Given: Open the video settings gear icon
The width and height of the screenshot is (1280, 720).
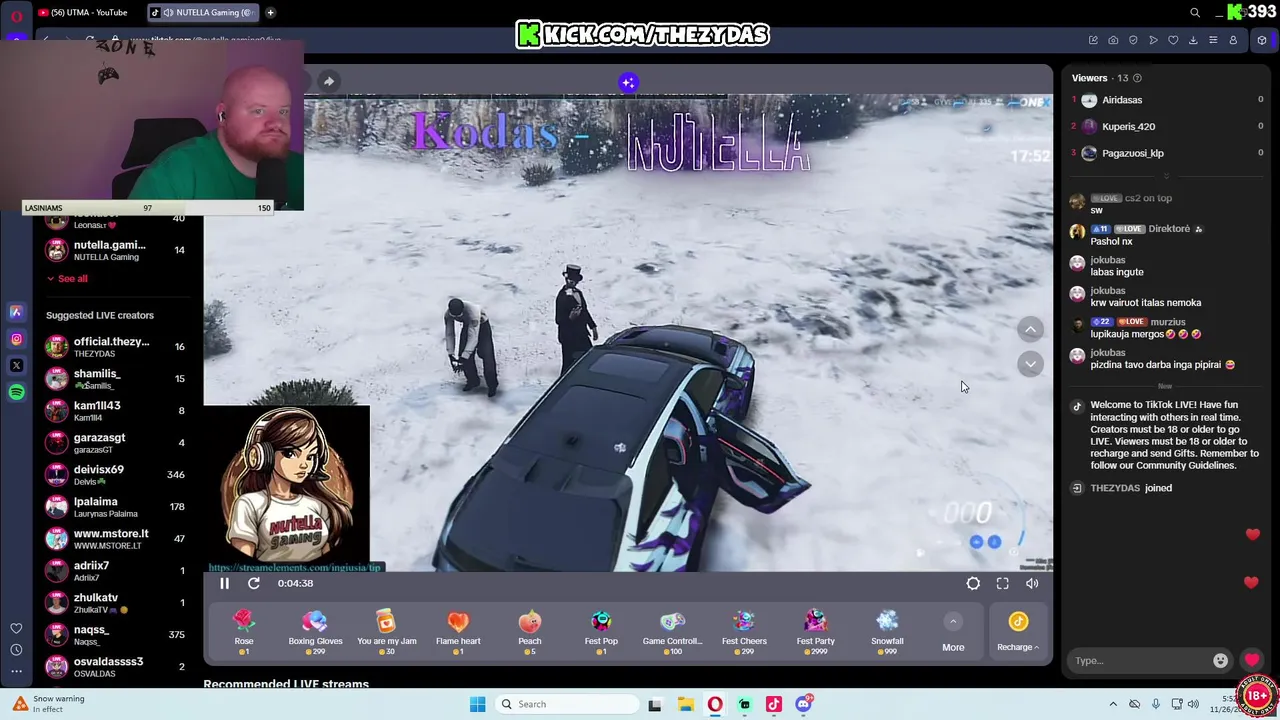Looking at the screenshot, I should tap(973, 583).
